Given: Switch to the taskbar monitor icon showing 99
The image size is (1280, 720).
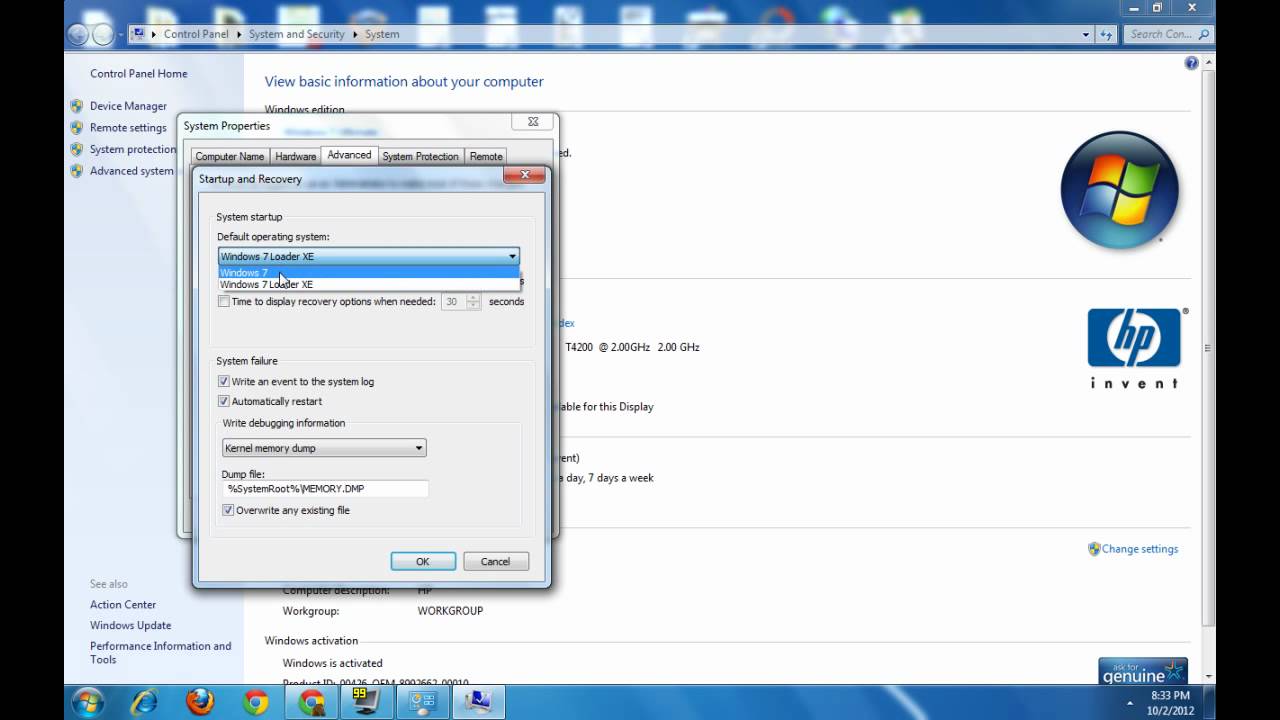Looking at the screenshot, I should click(367, 702).
